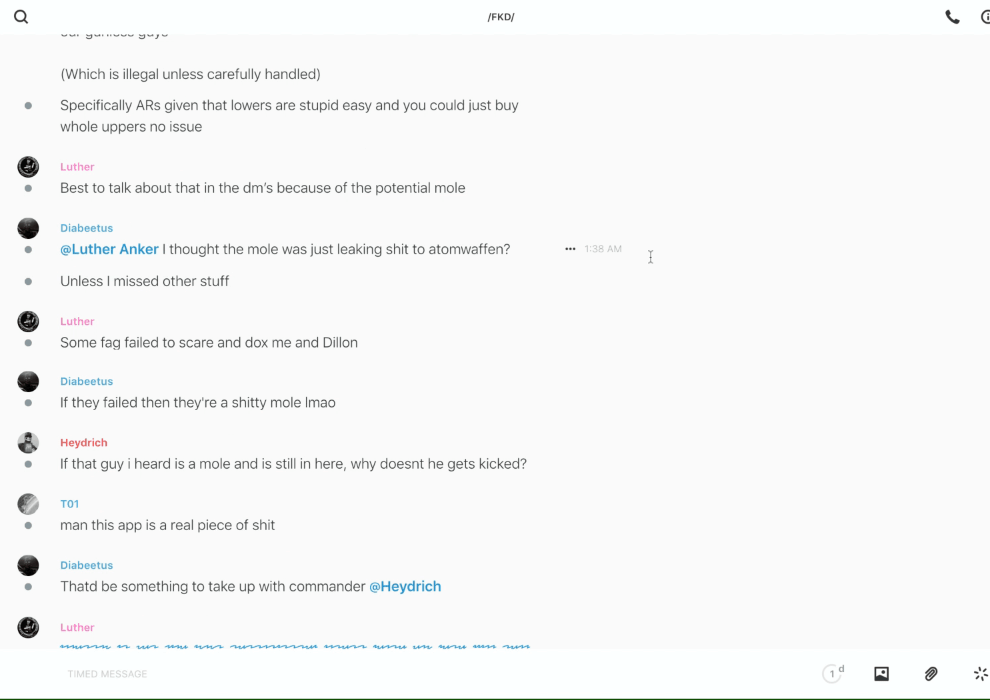This screenshot has height=700, width=990.
Task: Click the T01 sender name
Action: pos(69,504)
